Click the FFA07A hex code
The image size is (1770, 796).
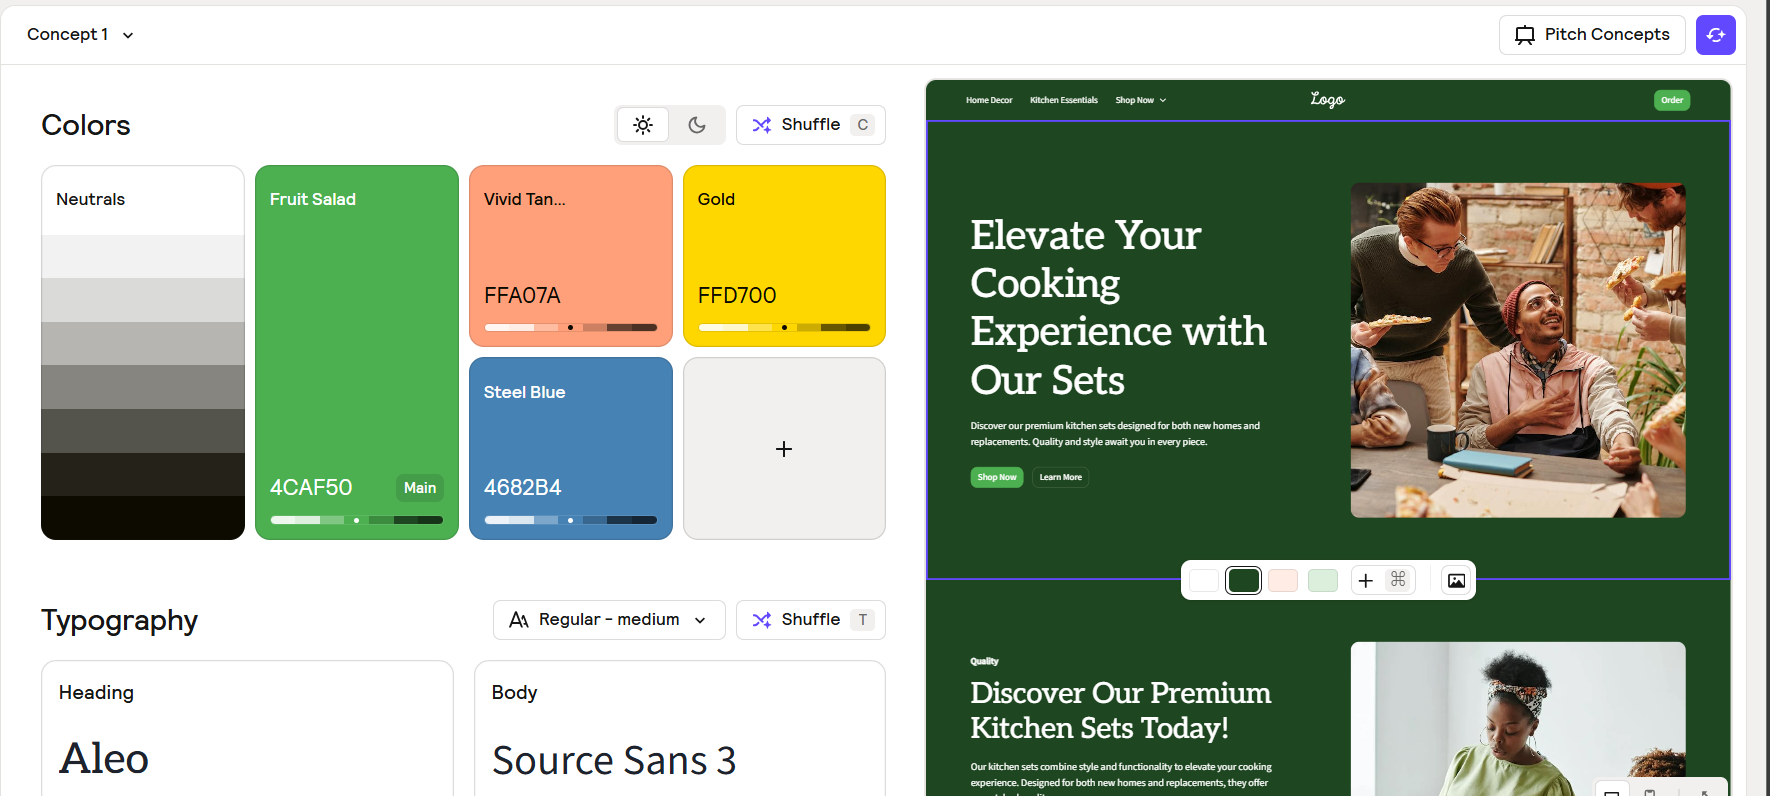click(522, 296)
